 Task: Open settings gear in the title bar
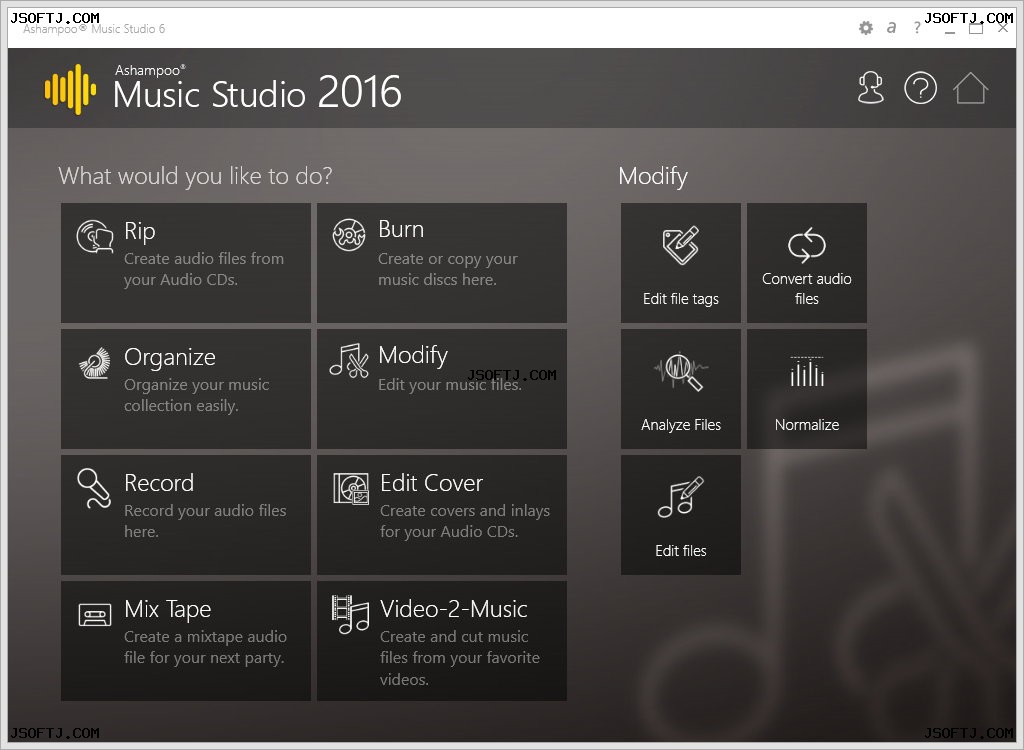pos(866,27)
